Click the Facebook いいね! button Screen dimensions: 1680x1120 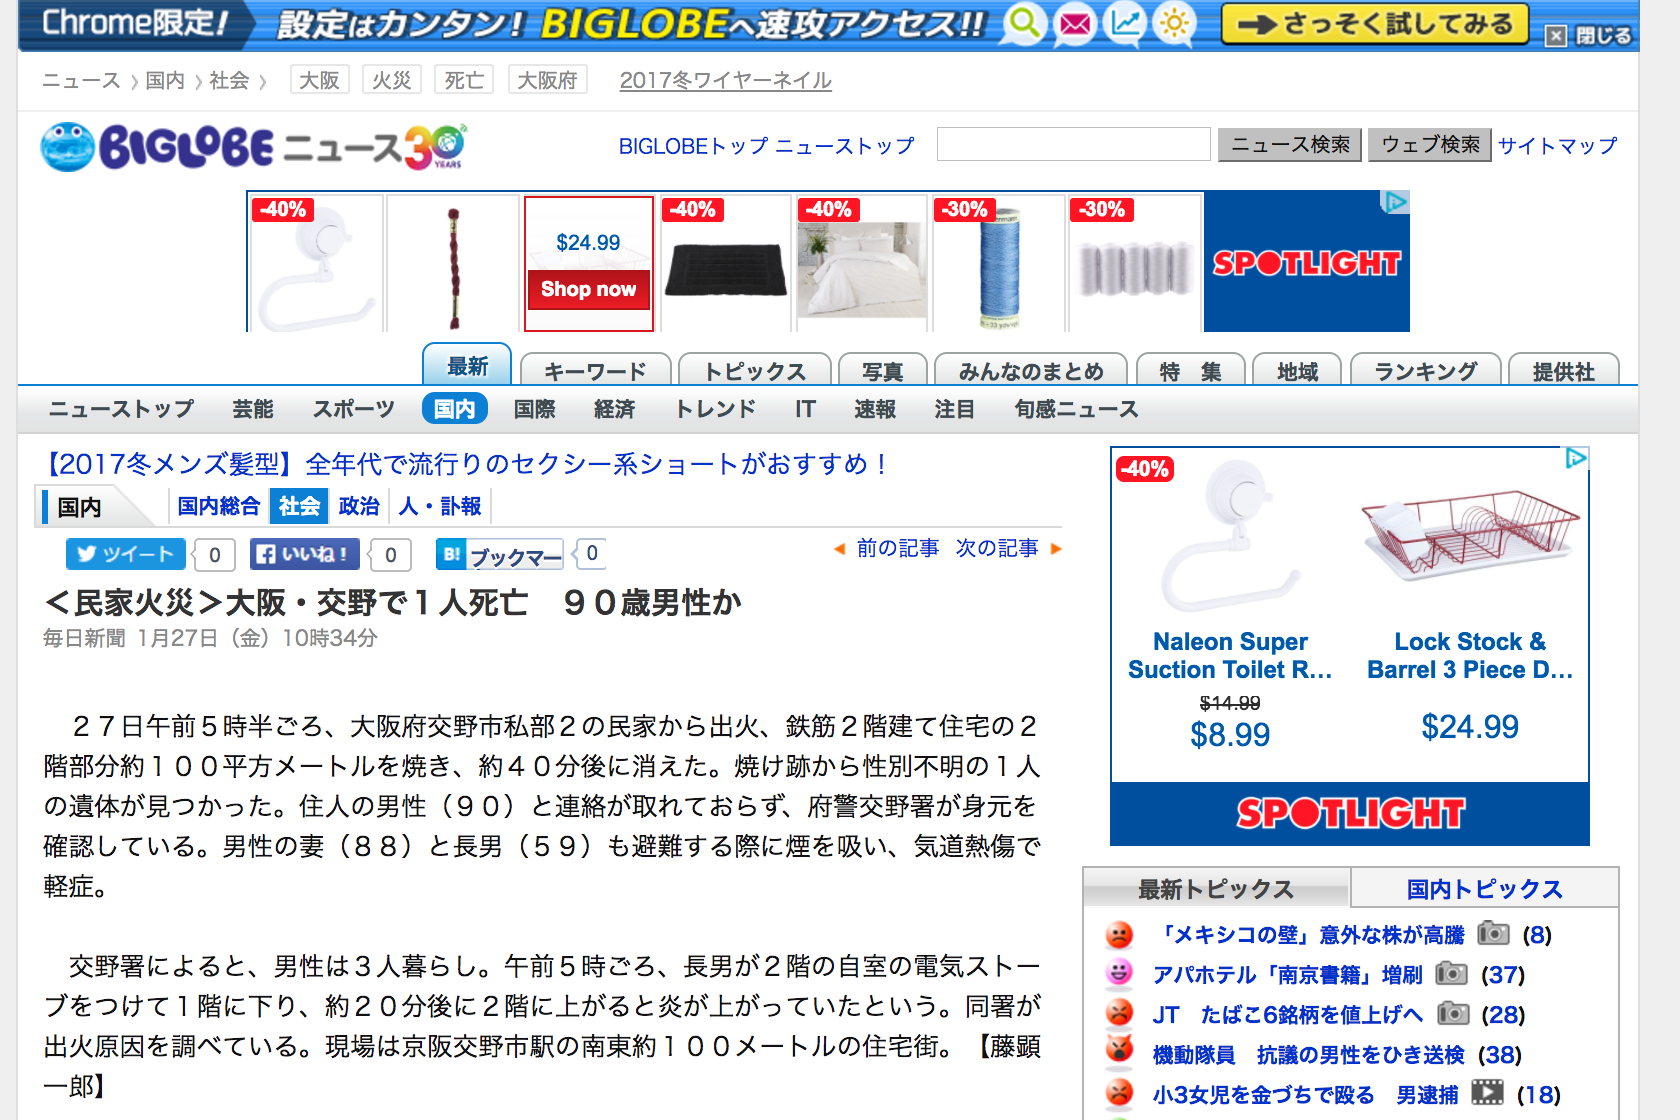pyautogui.click(x=304, y=554)
